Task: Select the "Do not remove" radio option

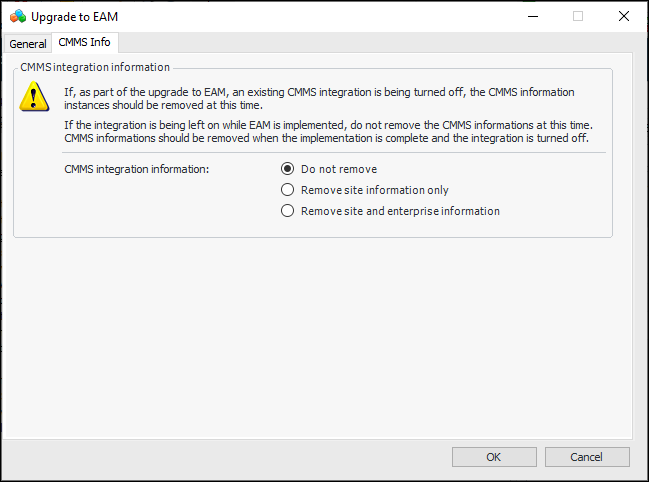Action: 288,169
